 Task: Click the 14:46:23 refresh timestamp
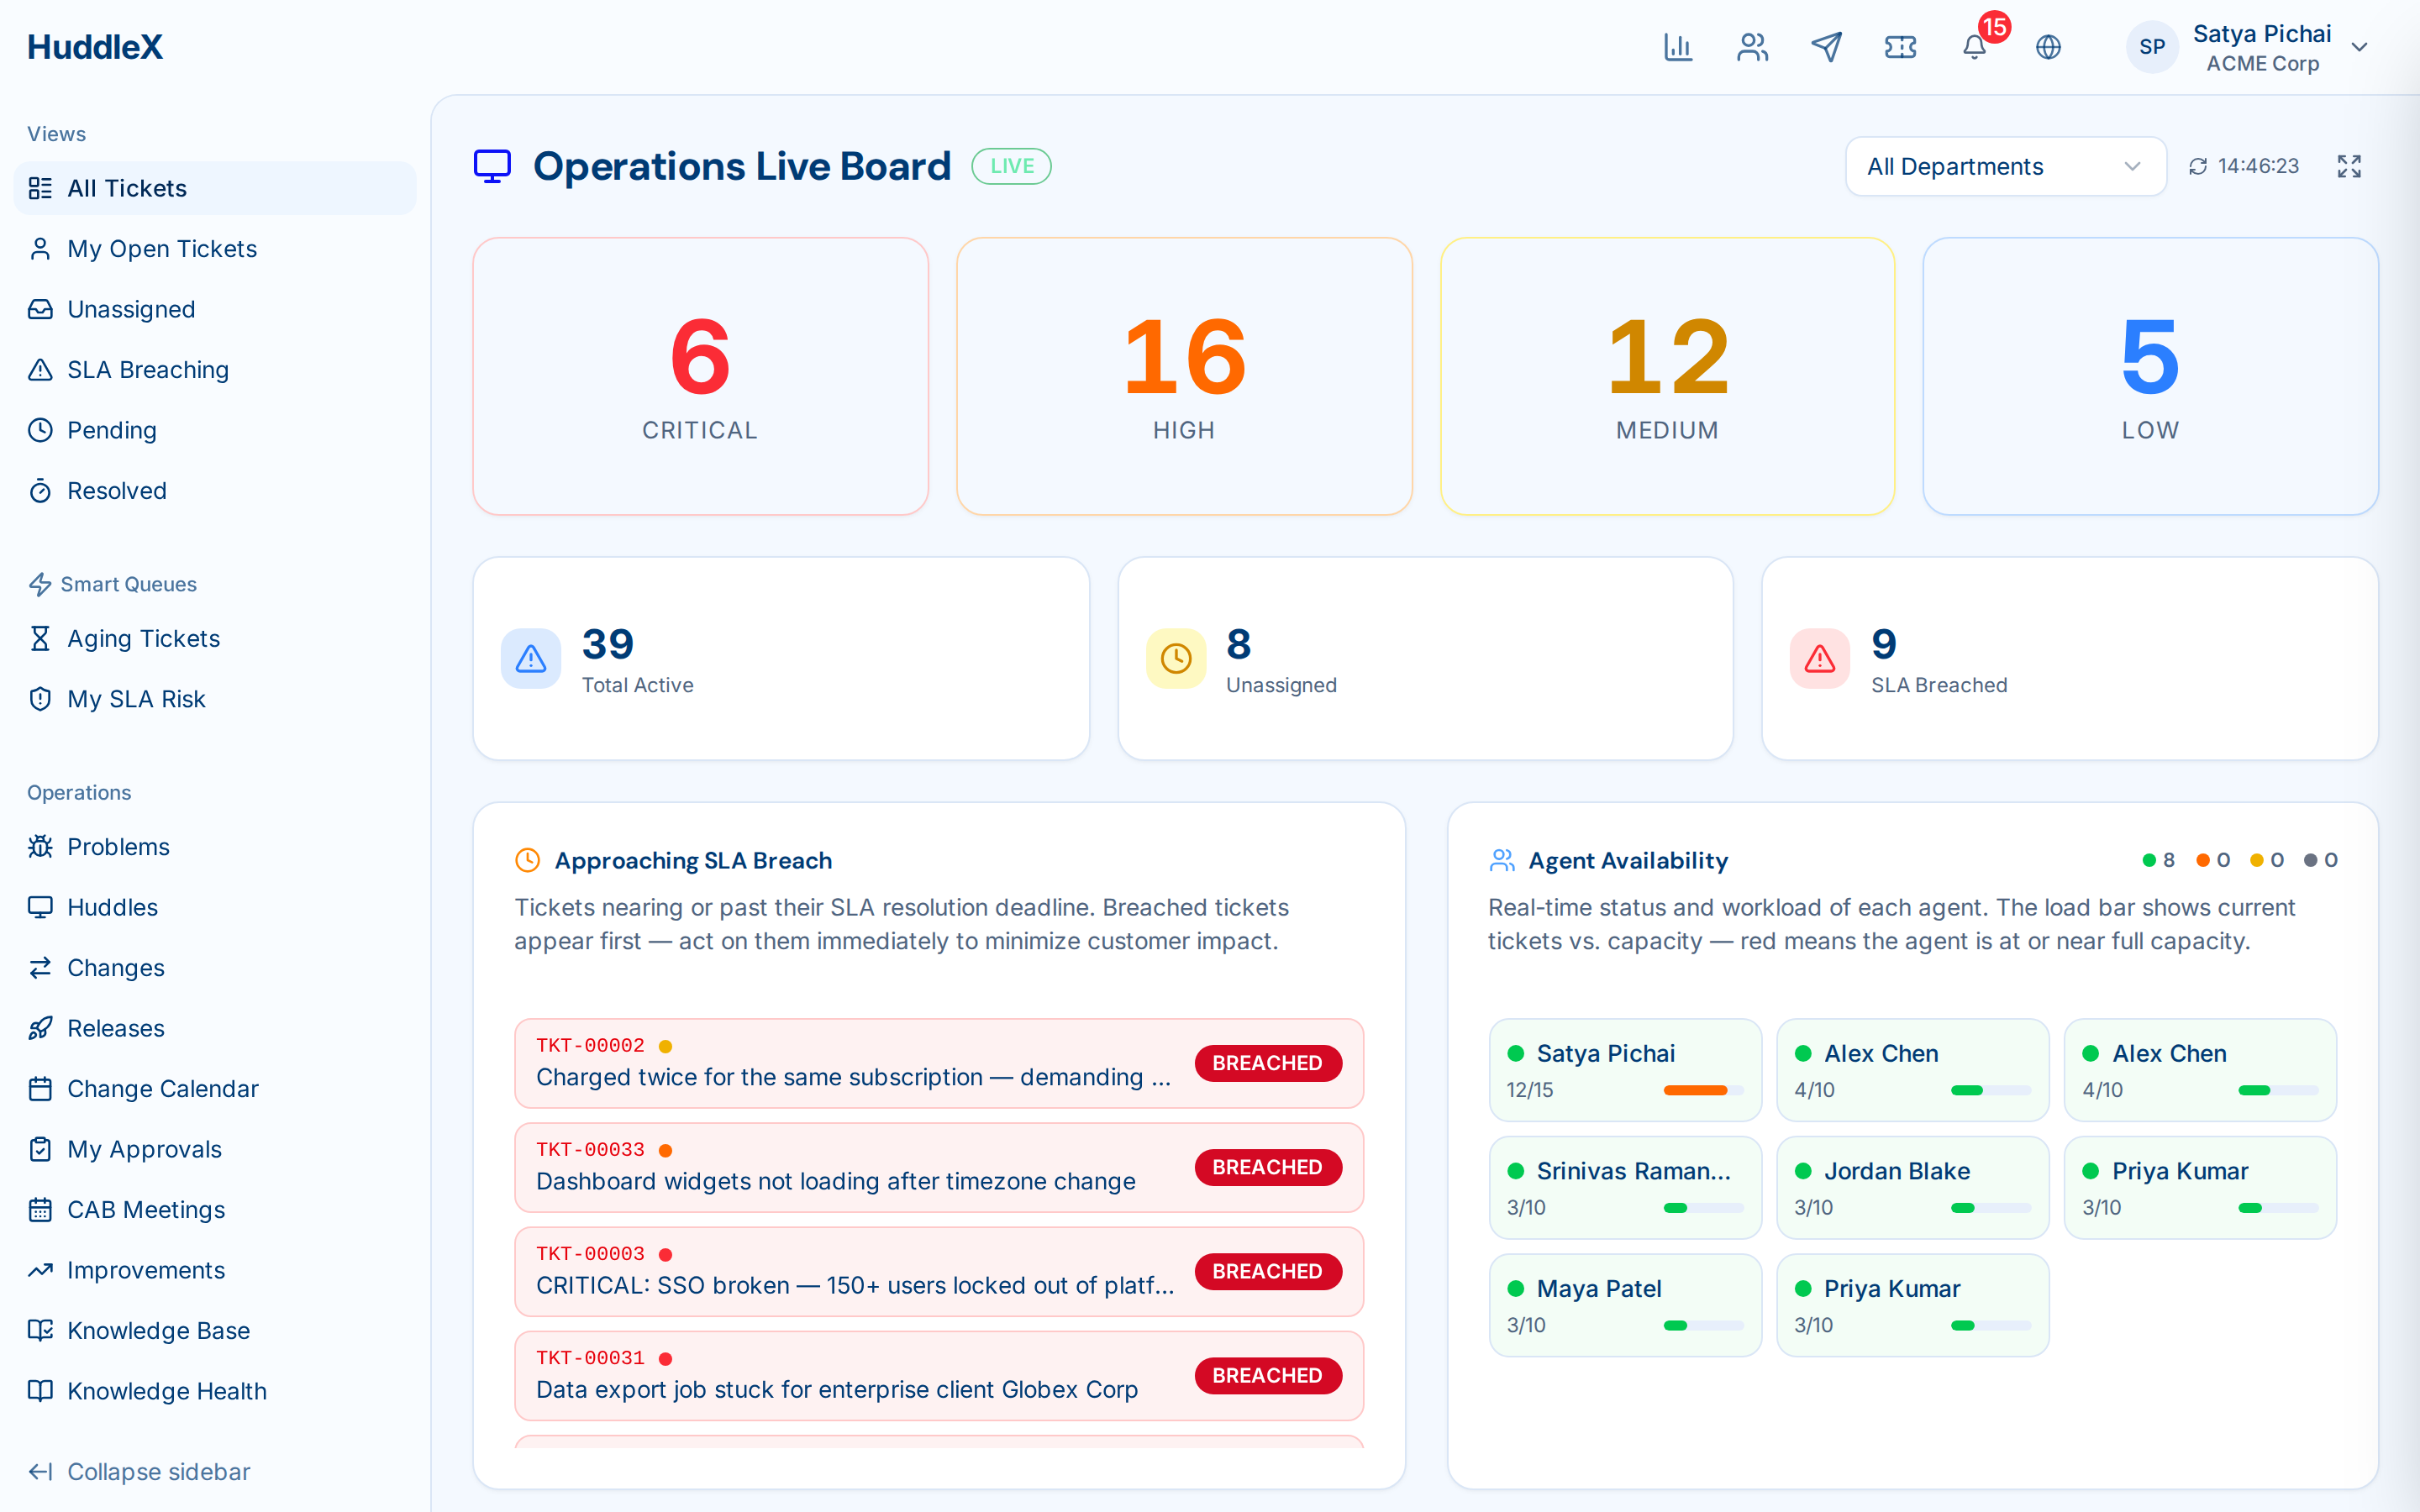(x=2258, y=166)
